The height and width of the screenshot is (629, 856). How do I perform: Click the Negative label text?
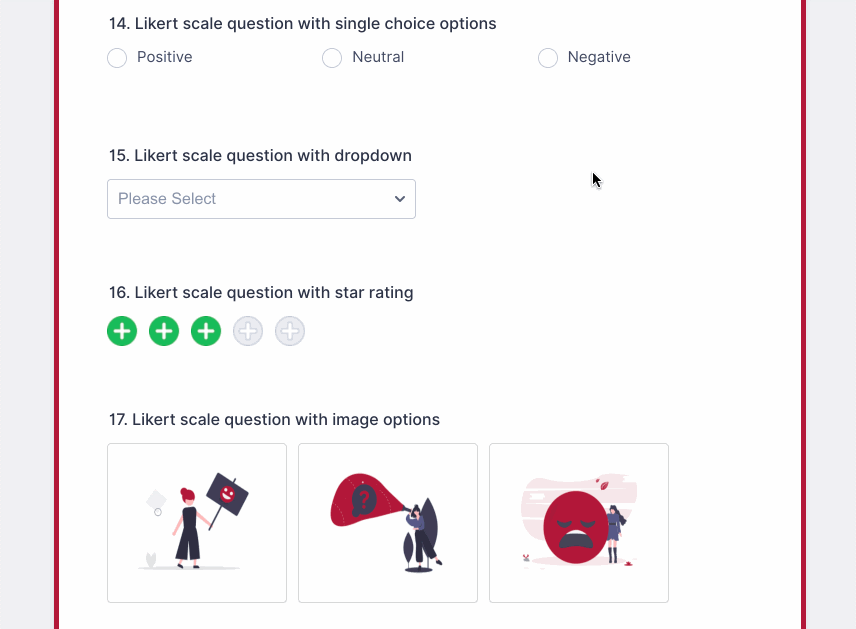tap(599, 57)
